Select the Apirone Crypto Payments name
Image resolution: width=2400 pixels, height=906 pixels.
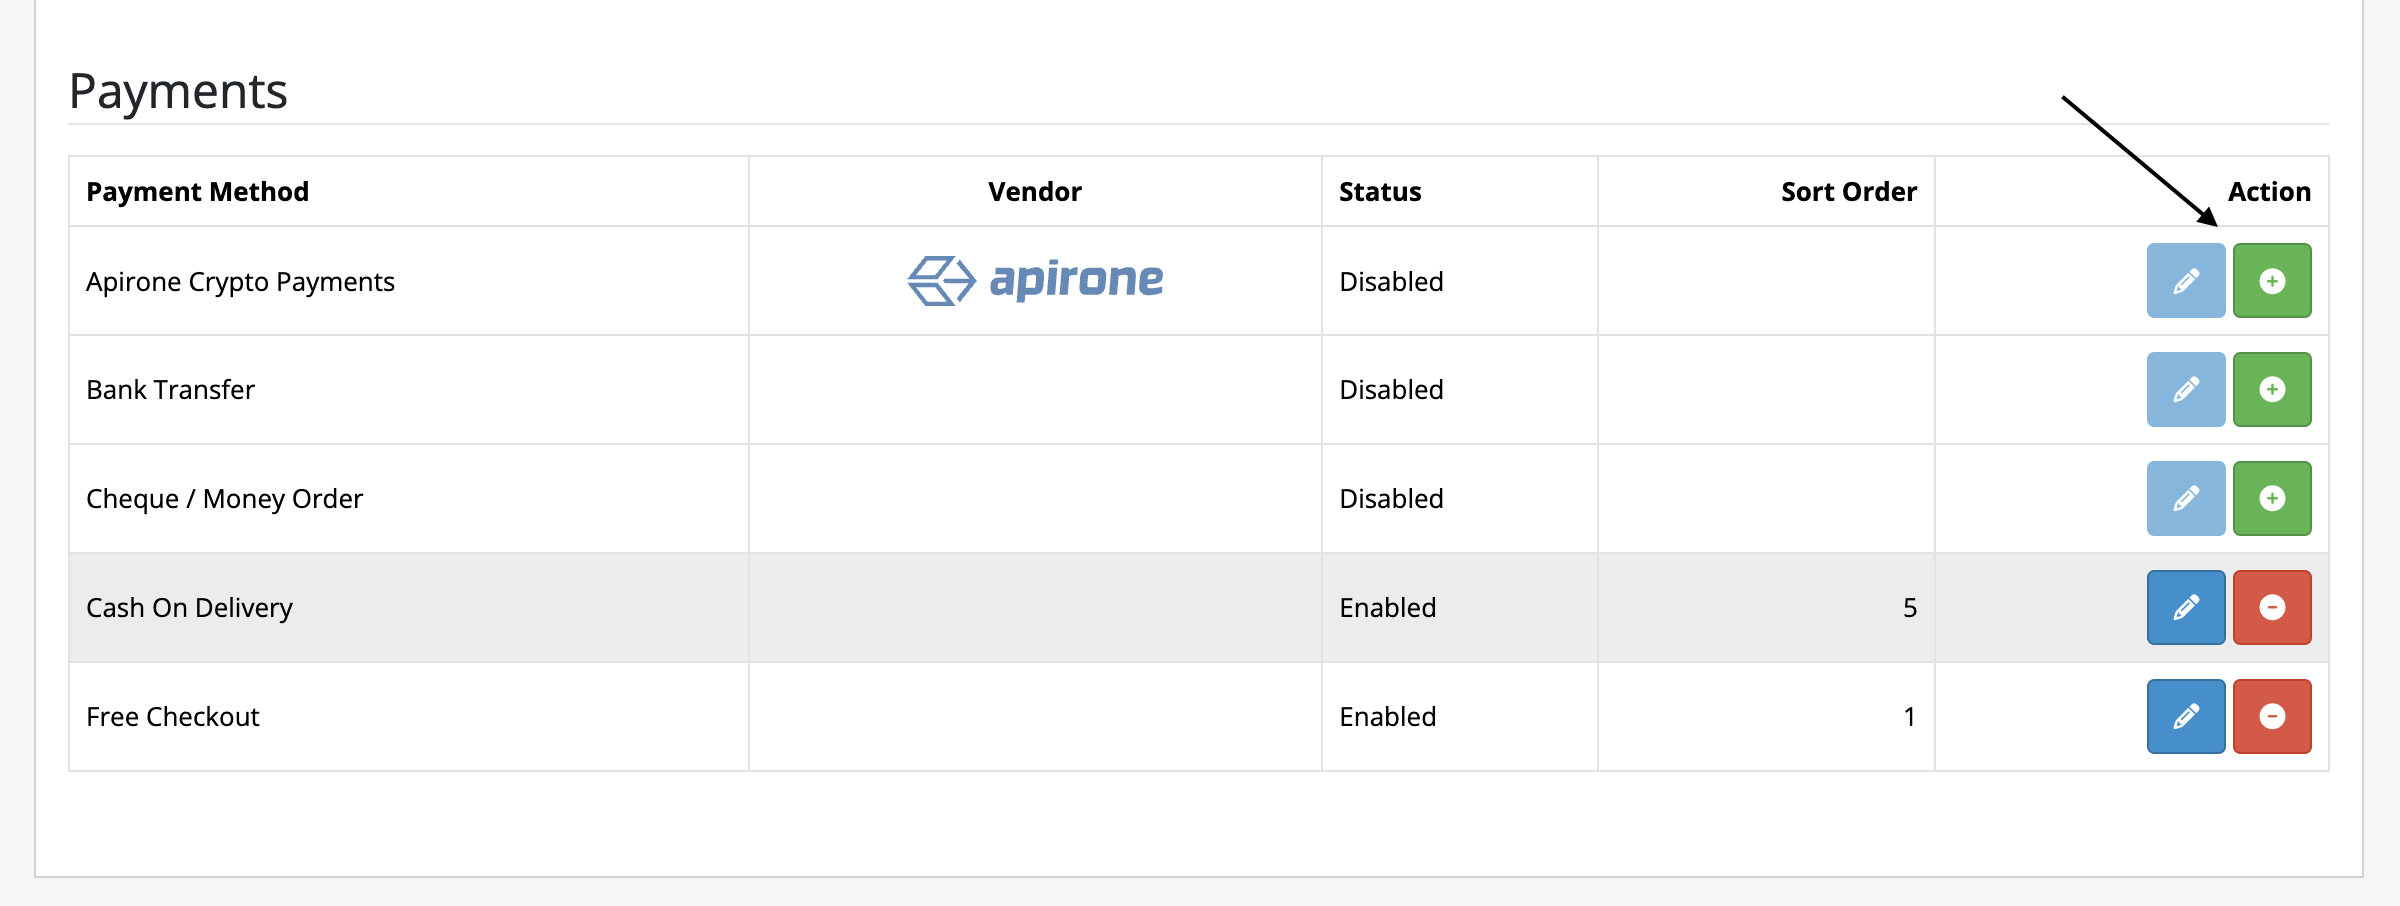tap(240, 282)
